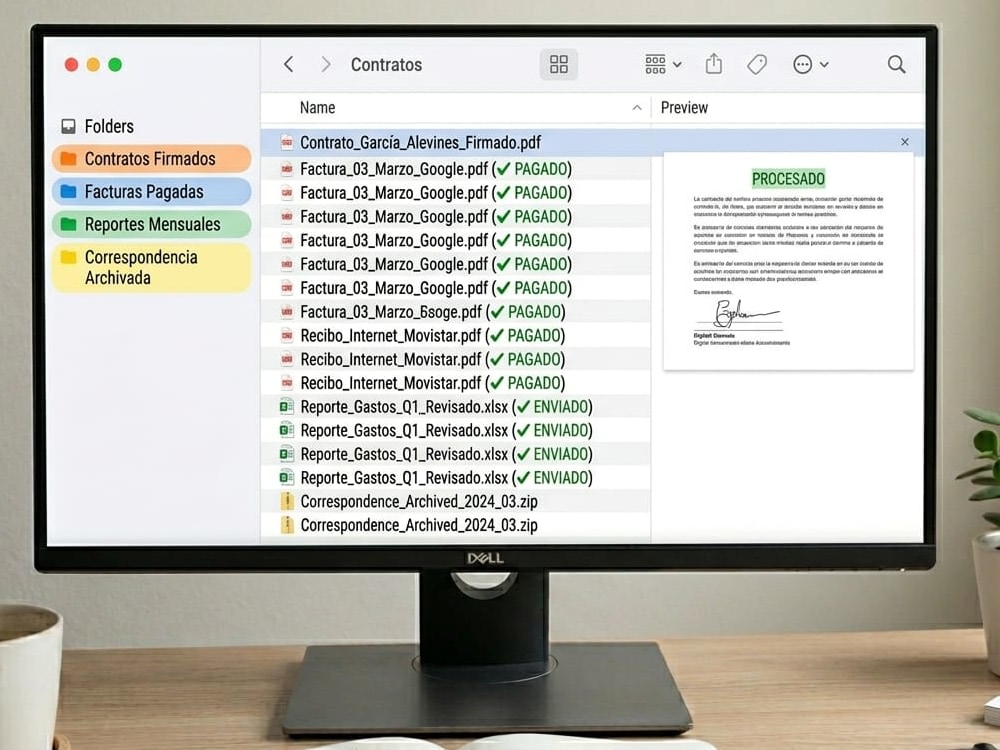Click the Share icon in toolbar
This screenshot has width=1000, height=750.
tap(714, 64)
